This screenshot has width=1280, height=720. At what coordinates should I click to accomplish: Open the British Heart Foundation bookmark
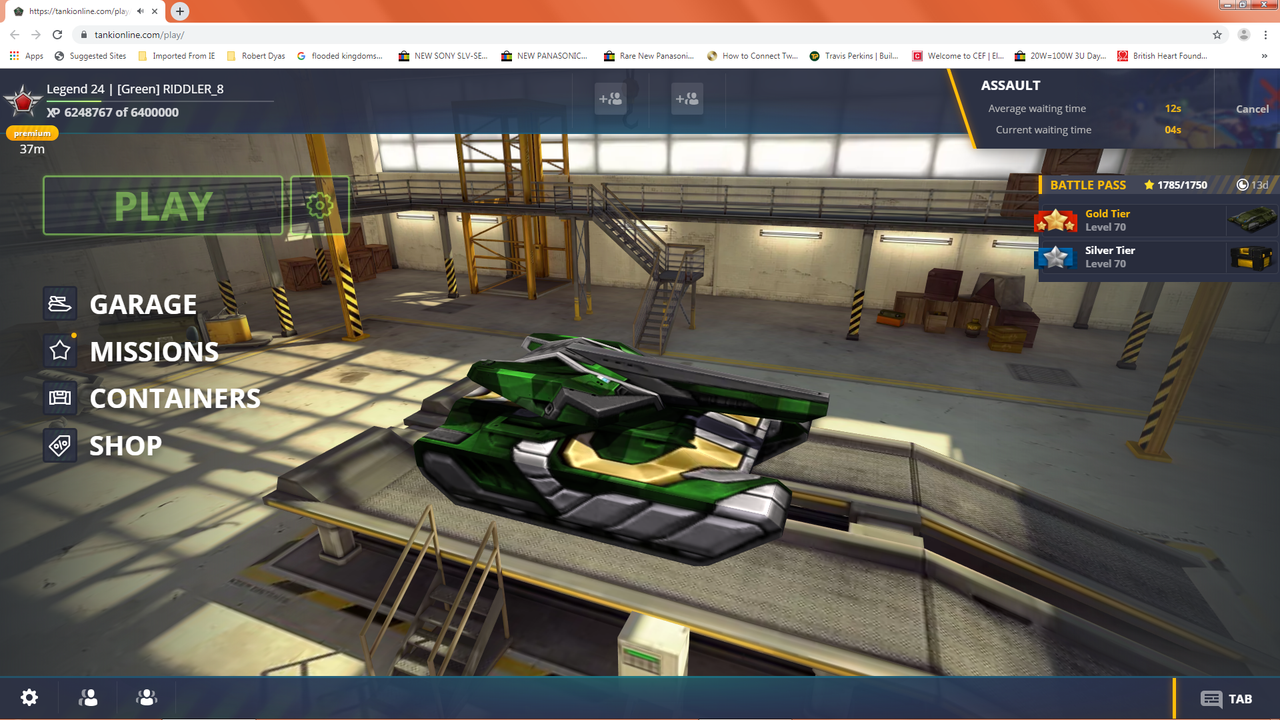[1162, 56]
